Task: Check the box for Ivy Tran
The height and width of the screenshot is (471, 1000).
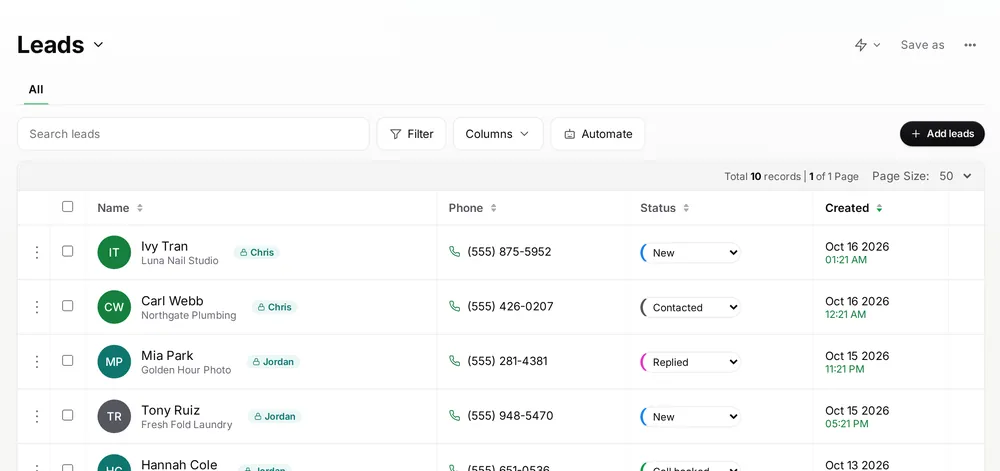Action: click(68, 251)
